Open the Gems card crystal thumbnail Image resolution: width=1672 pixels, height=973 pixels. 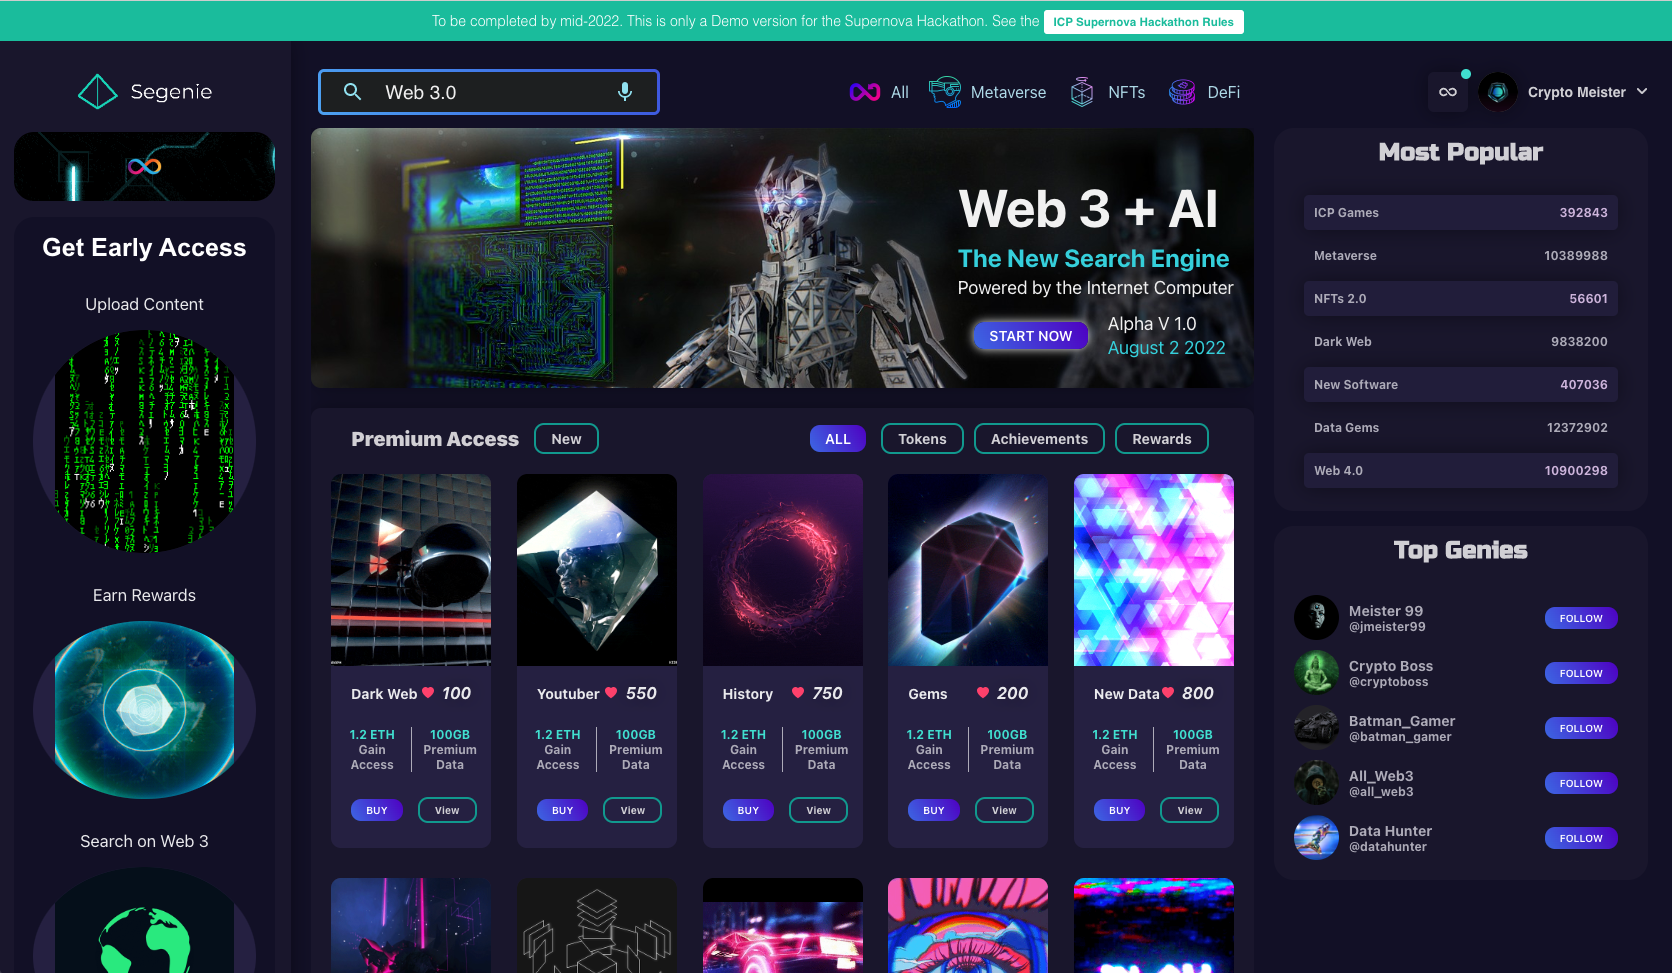point(968,570)
